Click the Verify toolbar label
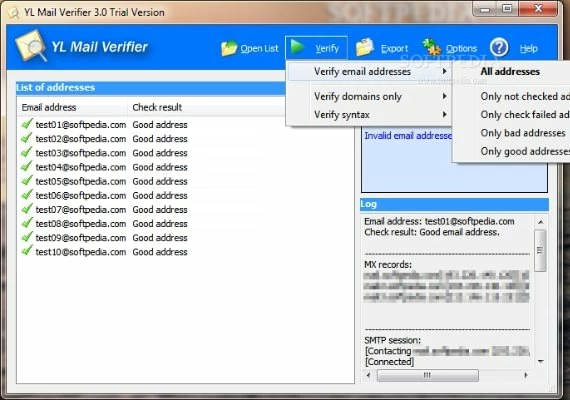570x400 pixels. [327, 48]
